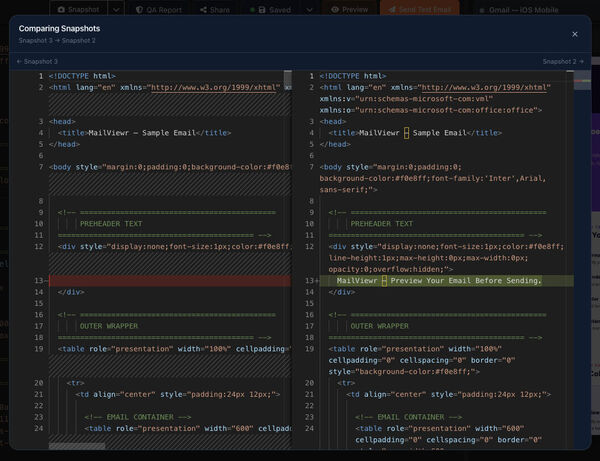Click 'PREHEADER TEXT' comment in right pane
The width and height of the screenshot is (600, 461).
pyautogui.click(x=382, y=224)
